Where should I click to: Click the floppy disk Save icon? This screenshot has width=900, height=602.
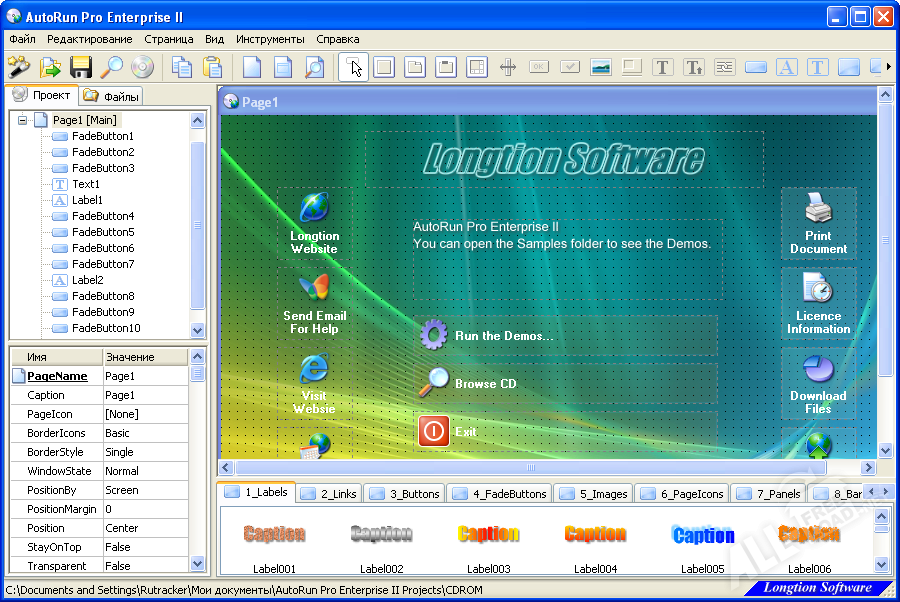click(80, 67)
